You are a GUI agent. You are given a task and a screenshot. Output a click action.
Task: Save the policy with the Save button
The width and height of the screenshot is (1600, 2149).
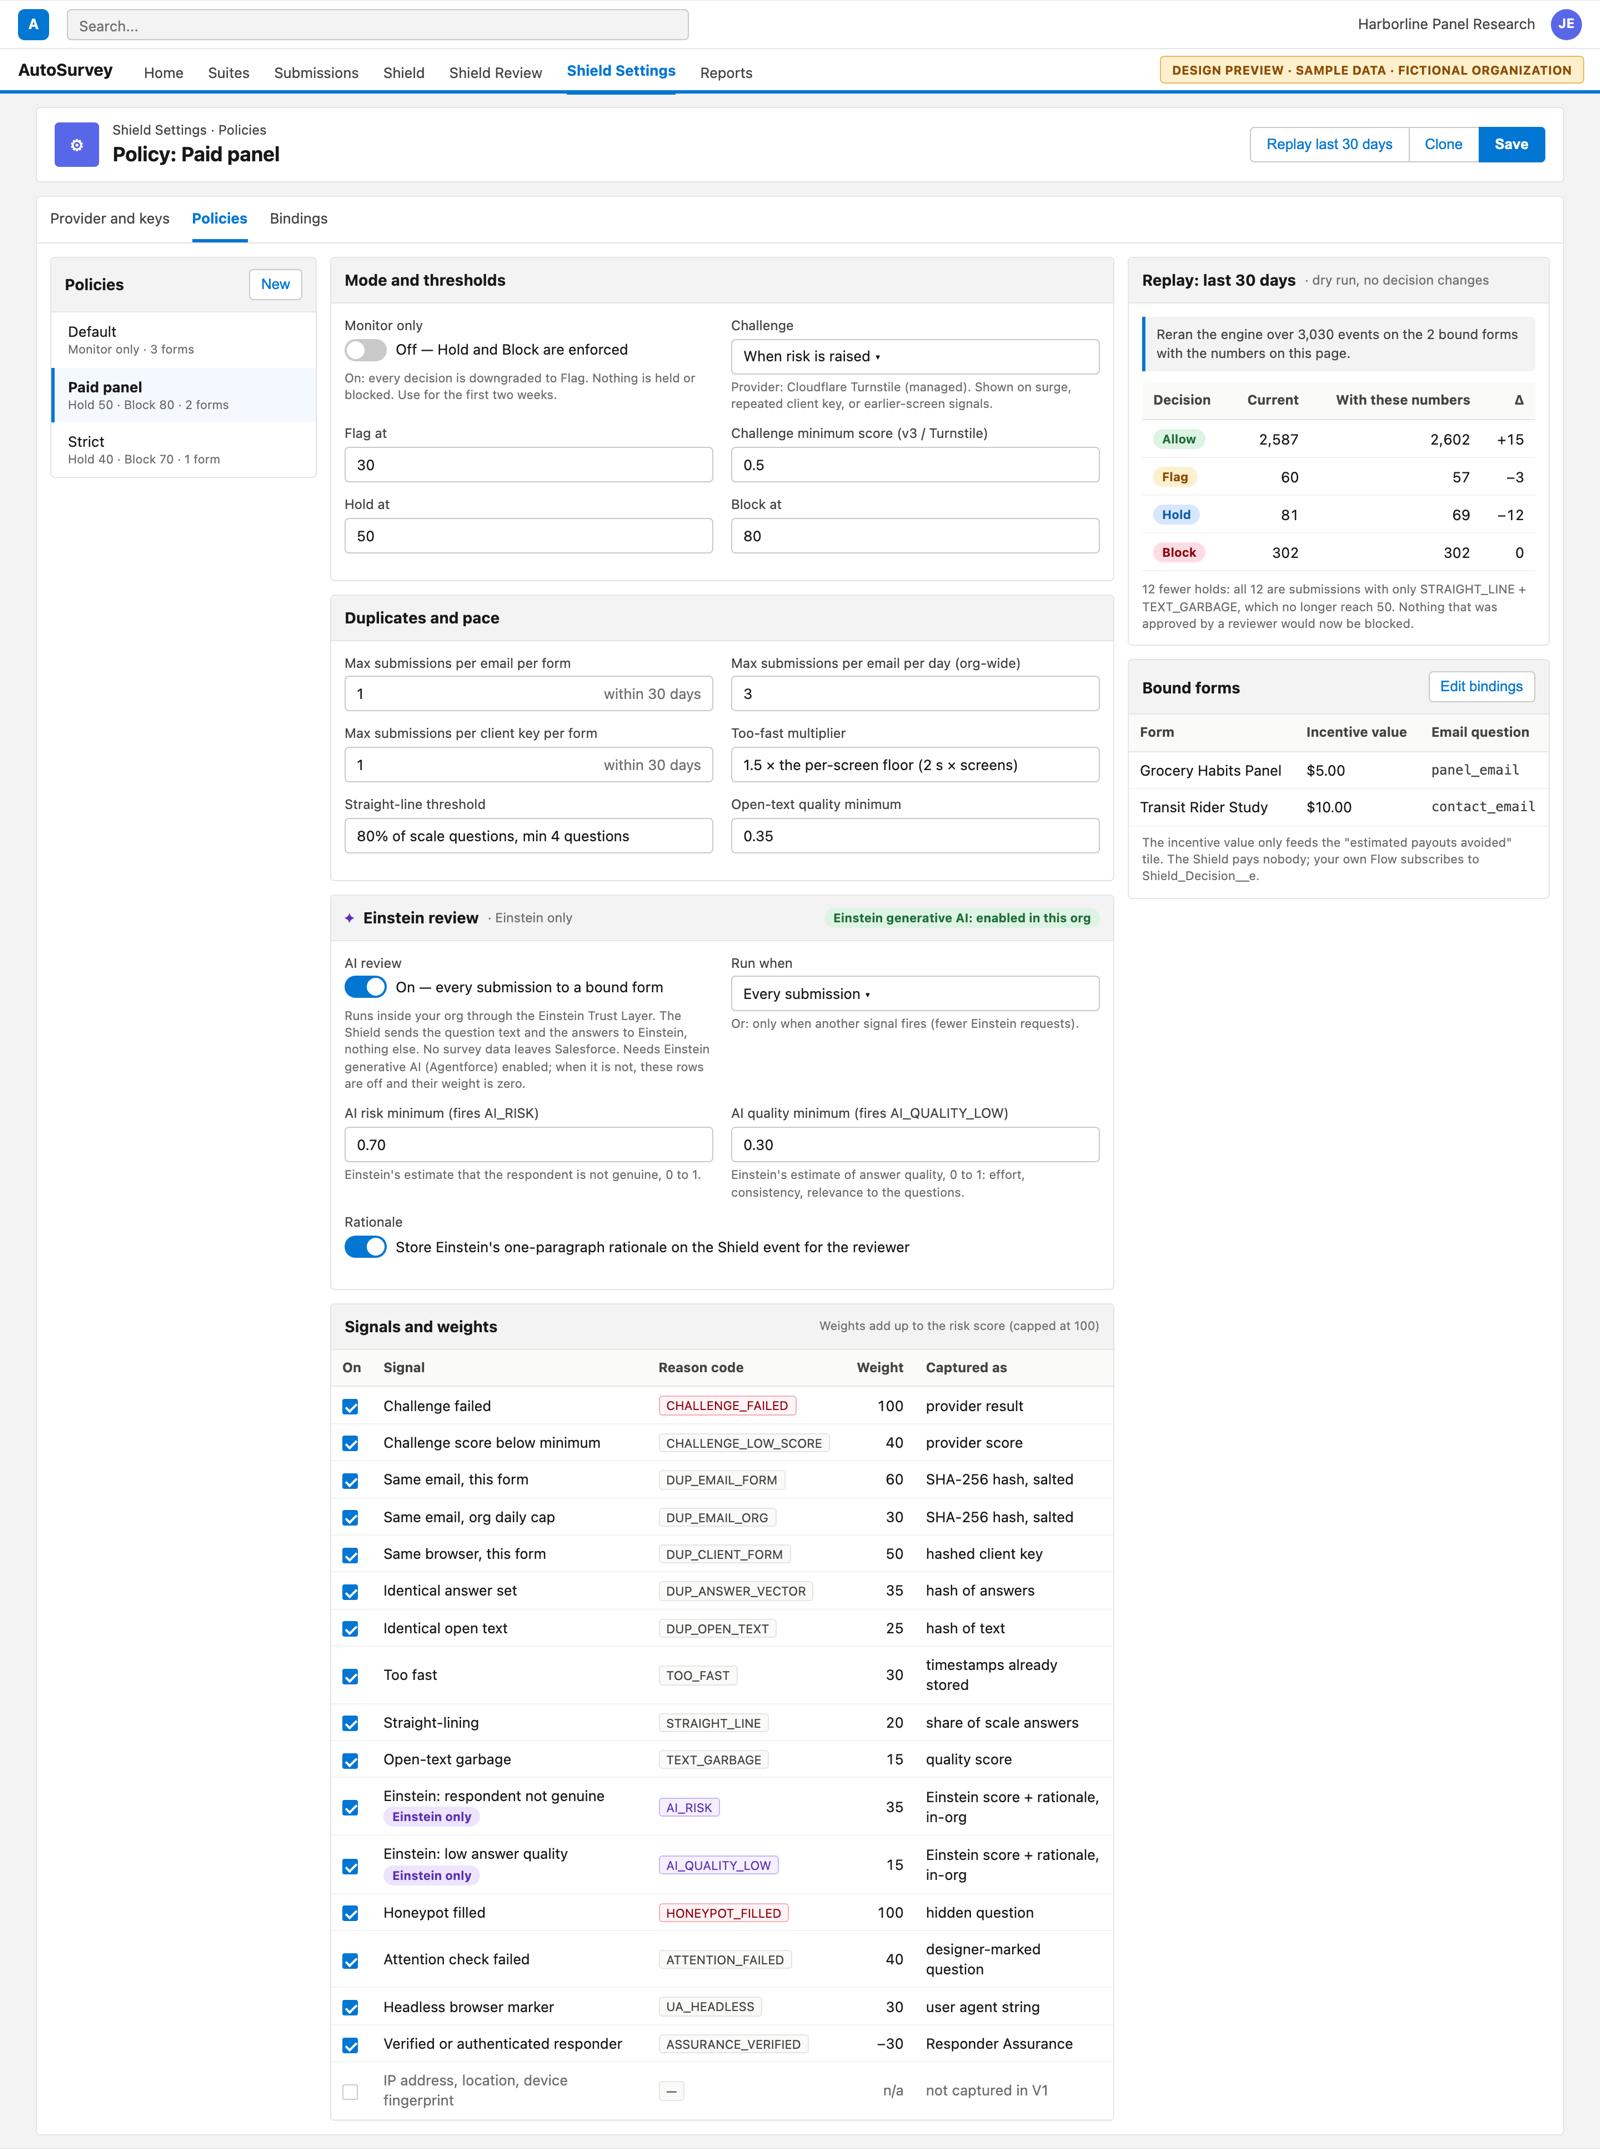tap(1511, 144)
